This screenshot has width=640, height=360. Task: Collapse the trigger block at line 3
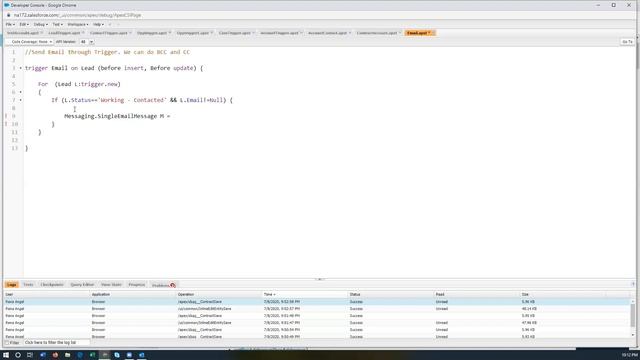20,68
